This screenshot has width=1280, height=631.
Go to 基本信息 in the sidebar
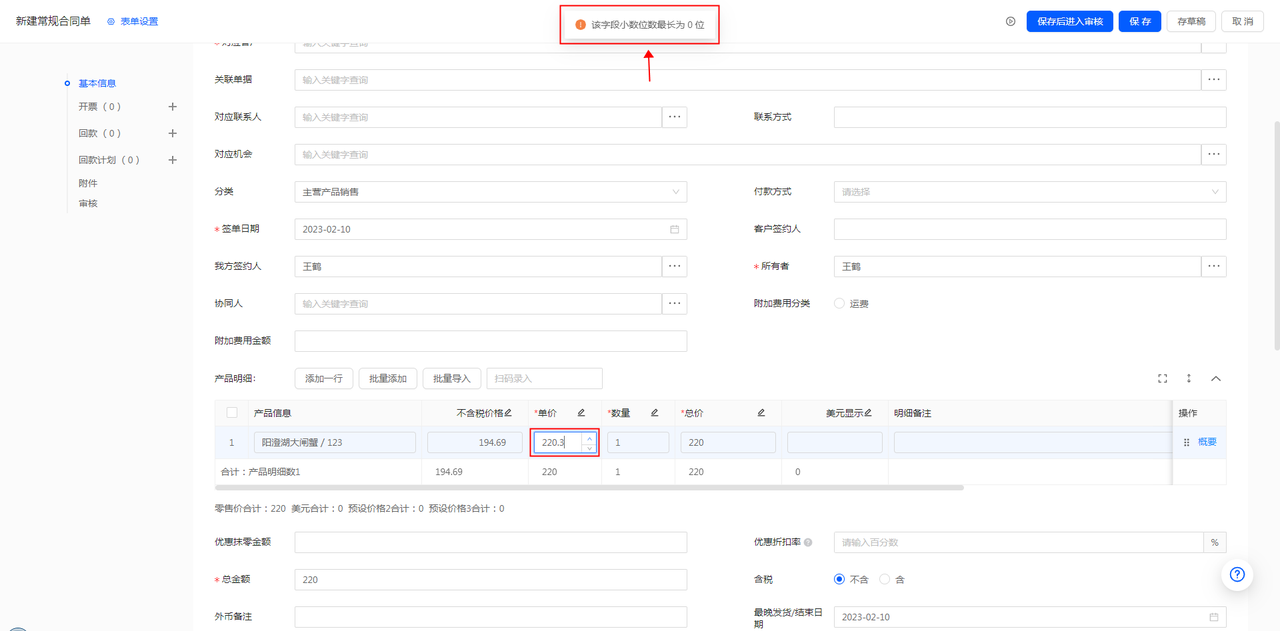pos(97,83)
